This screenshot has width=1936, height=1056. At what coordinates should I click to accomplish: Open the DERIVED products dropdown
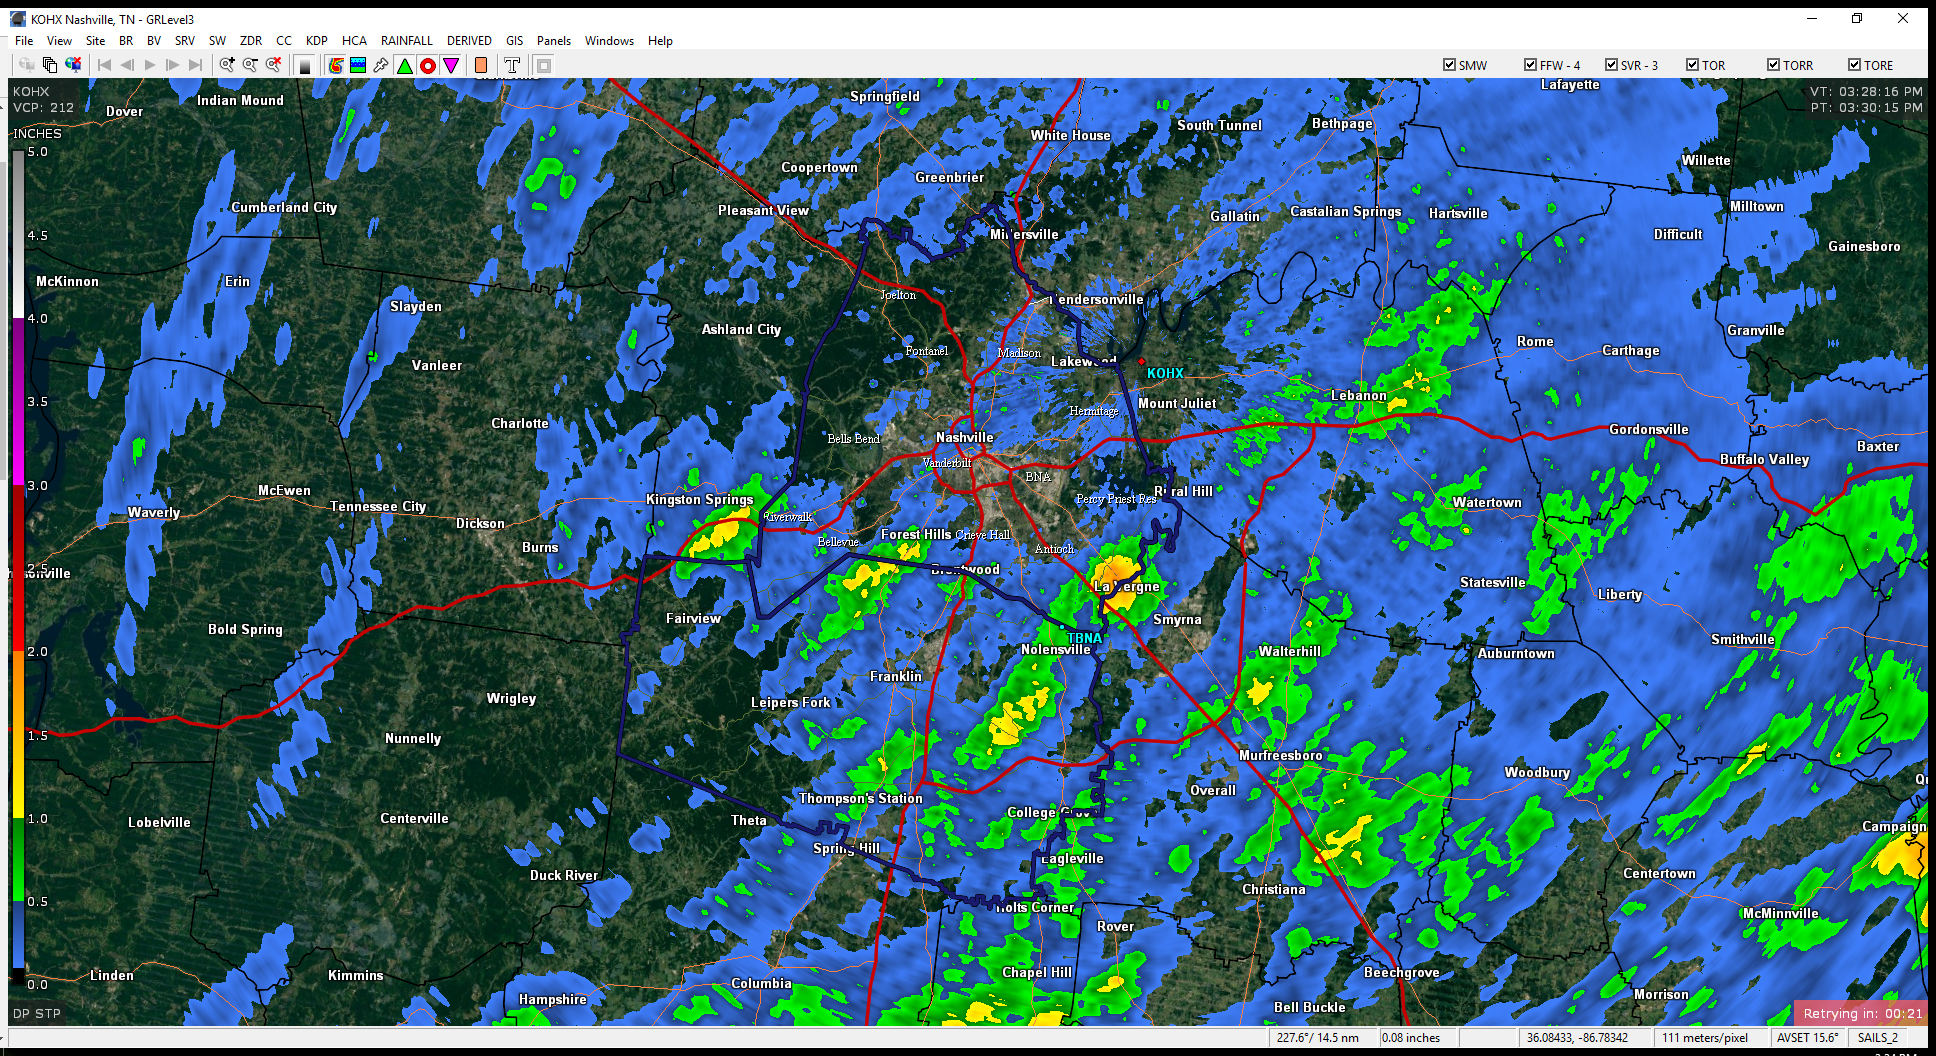[x=469, y=41]
